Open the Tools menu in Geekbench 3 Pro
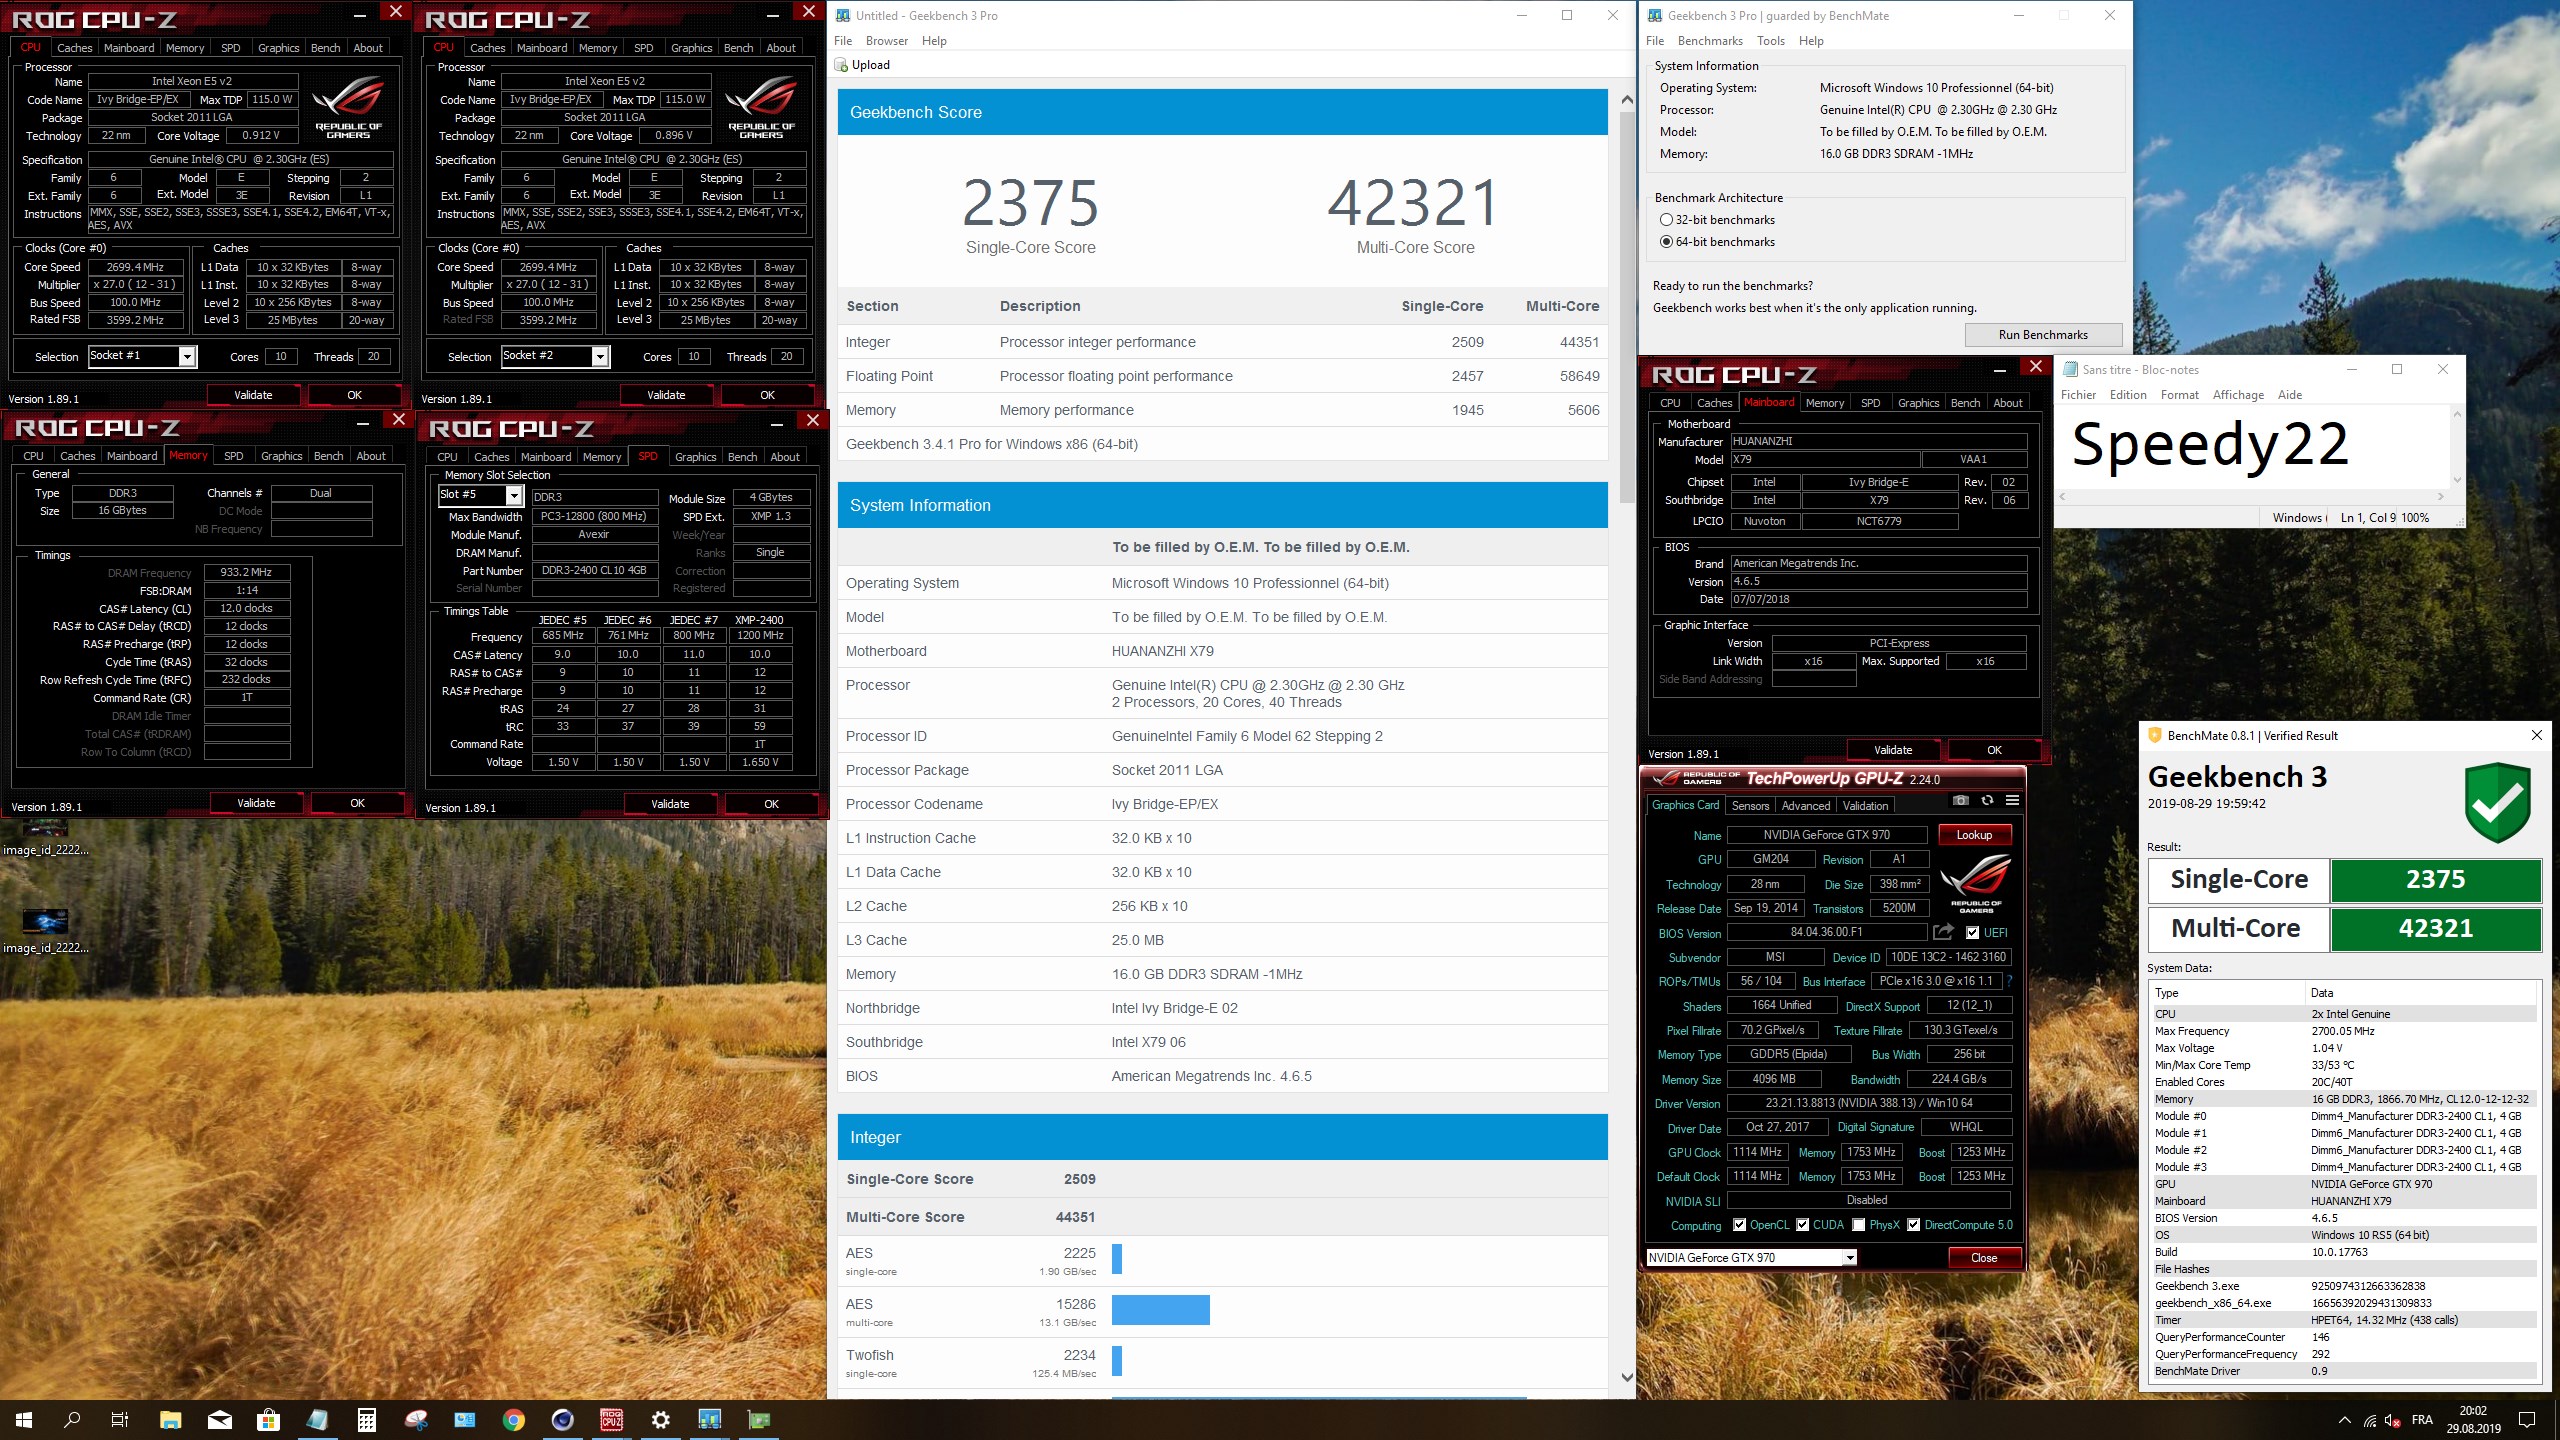 [1770, 41]
